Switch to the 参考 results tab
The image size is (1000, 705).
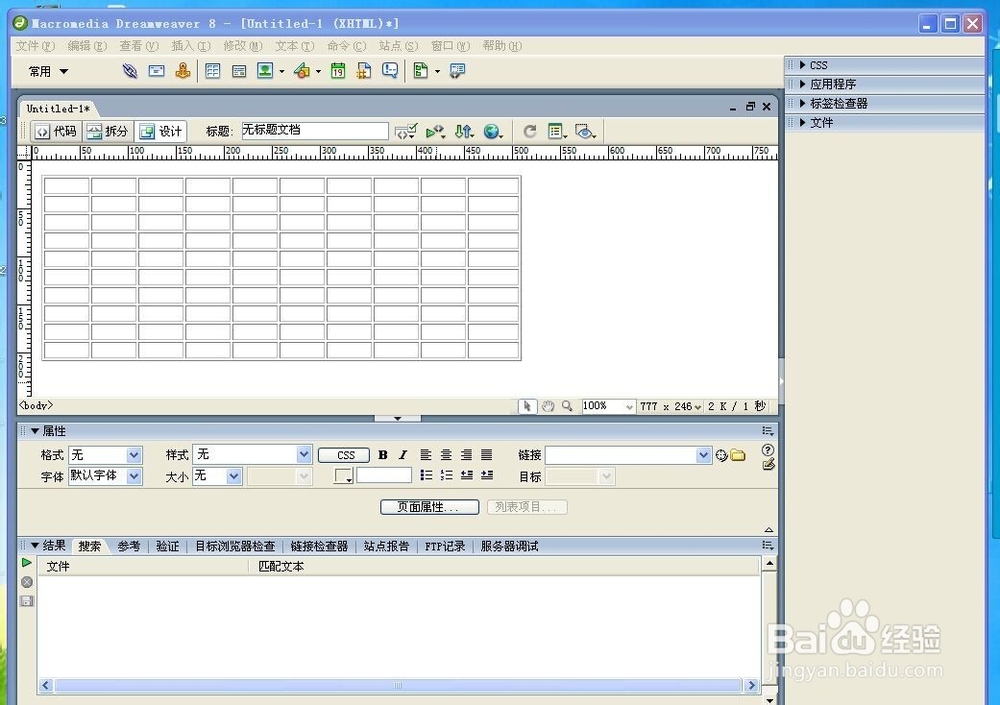(x=128, y=546)
